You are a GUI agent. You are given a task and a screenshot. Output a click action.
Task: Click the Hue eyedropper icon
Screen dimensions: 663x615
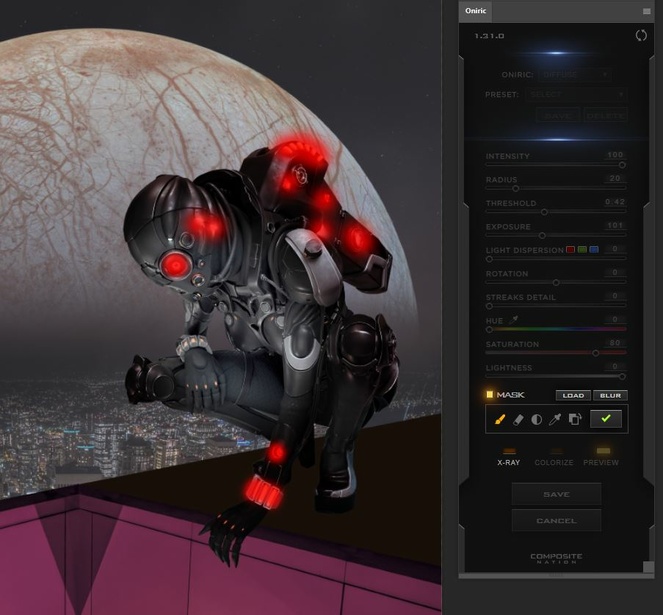pyautogui.click(x=515, y=320)
